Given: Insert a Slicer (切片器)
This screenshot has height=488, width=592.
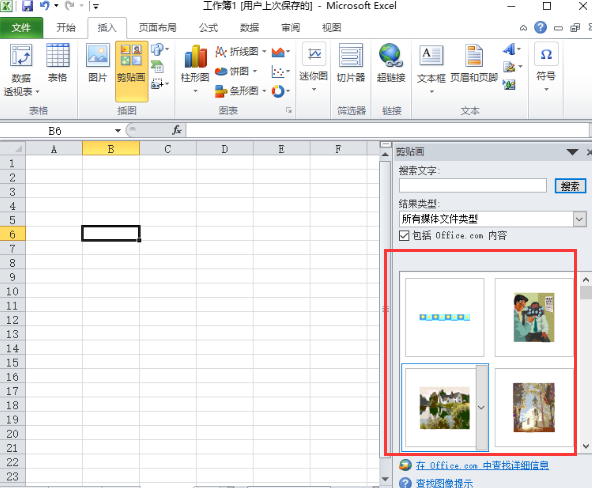Looking at the screenshot, I should point(351,63).
